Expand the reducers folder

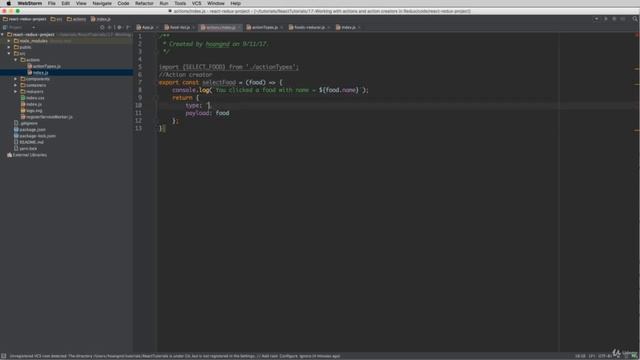(16, 91)
